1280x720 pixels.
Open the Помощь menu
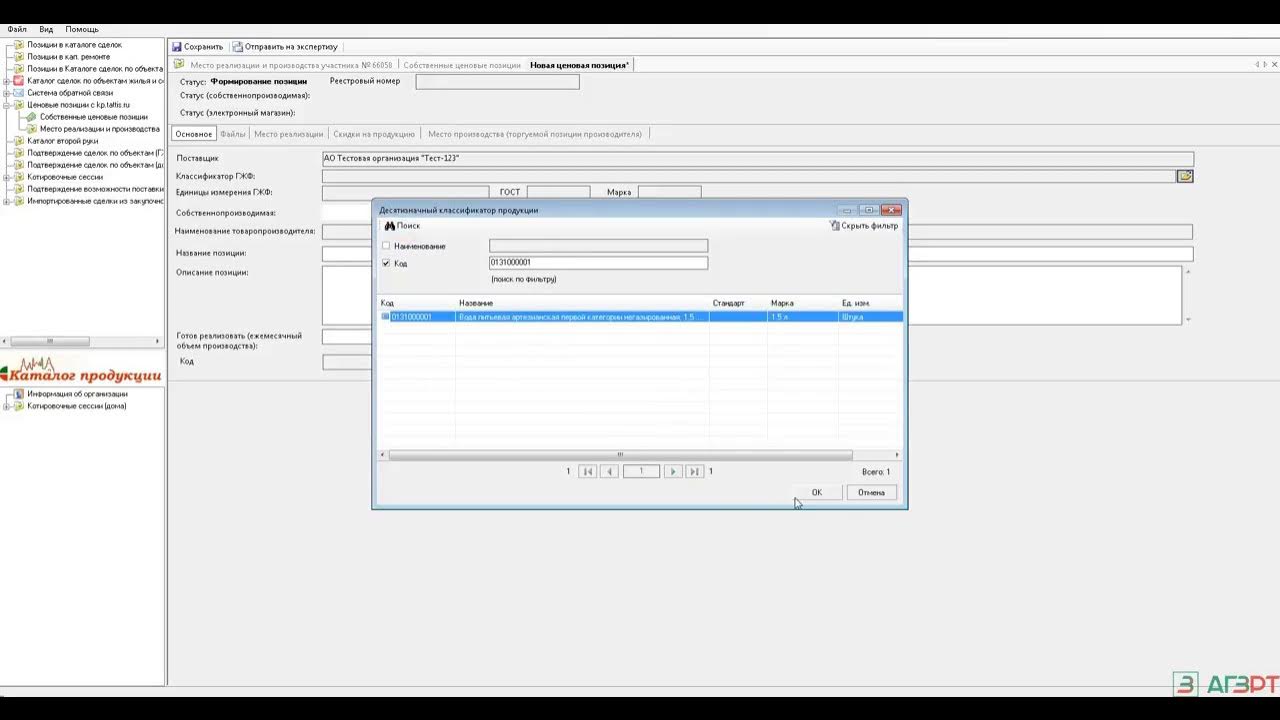click(x=82, y=29)
